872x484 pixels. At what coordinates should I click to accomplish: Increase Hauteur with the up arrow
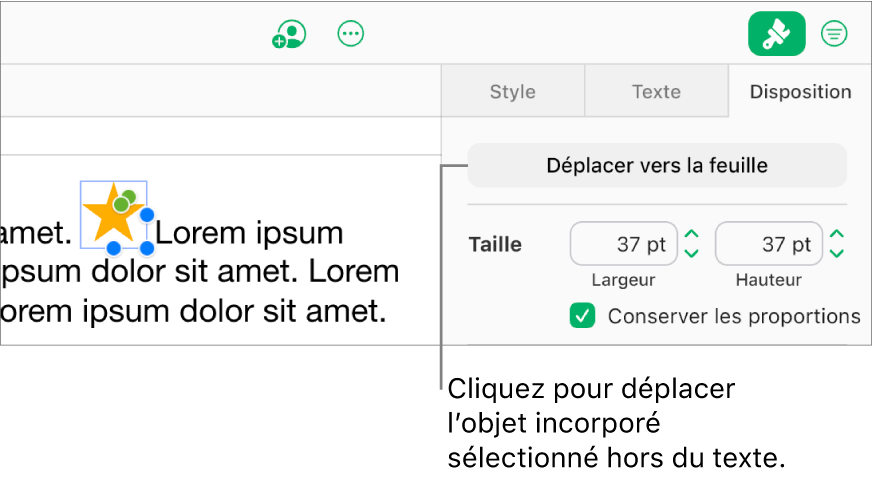[837, 235]
